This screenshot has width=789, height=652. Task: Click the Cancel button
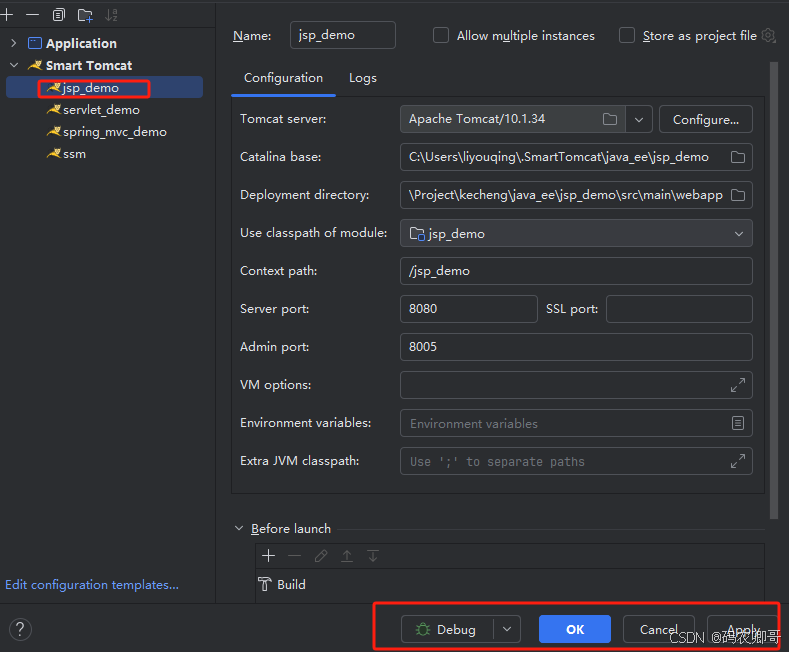point(659,629)
